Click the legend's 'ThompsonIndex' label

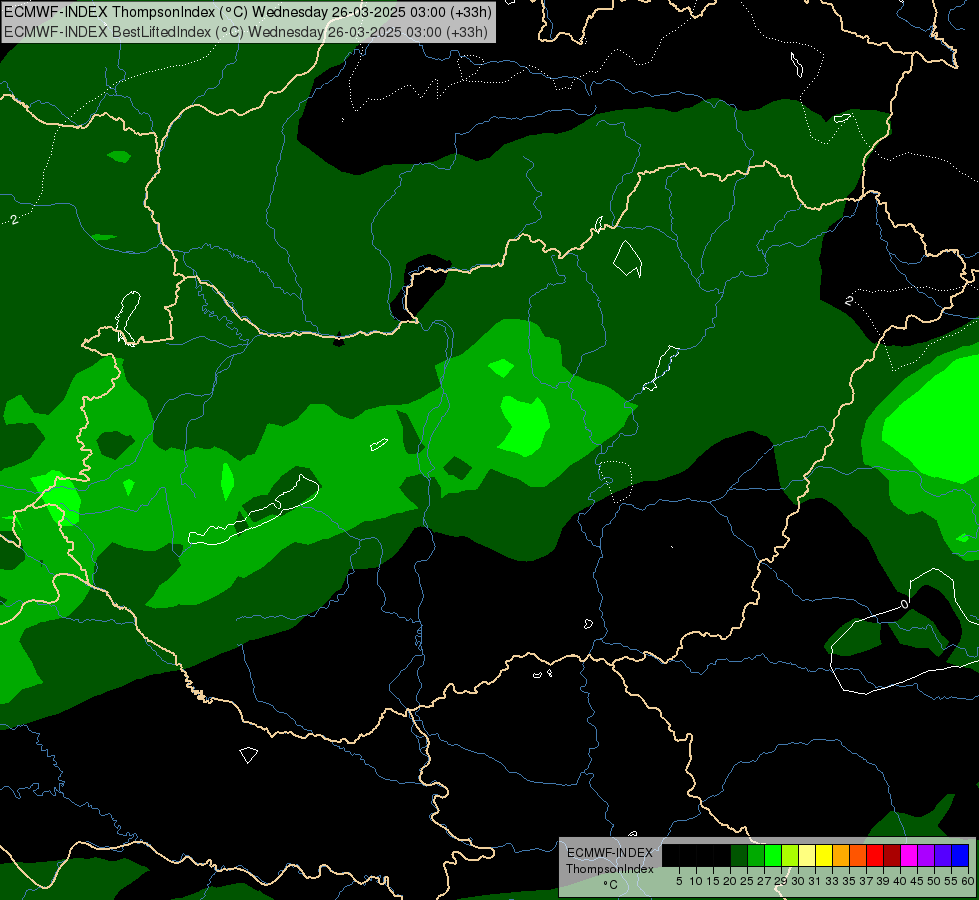(610, 869)
